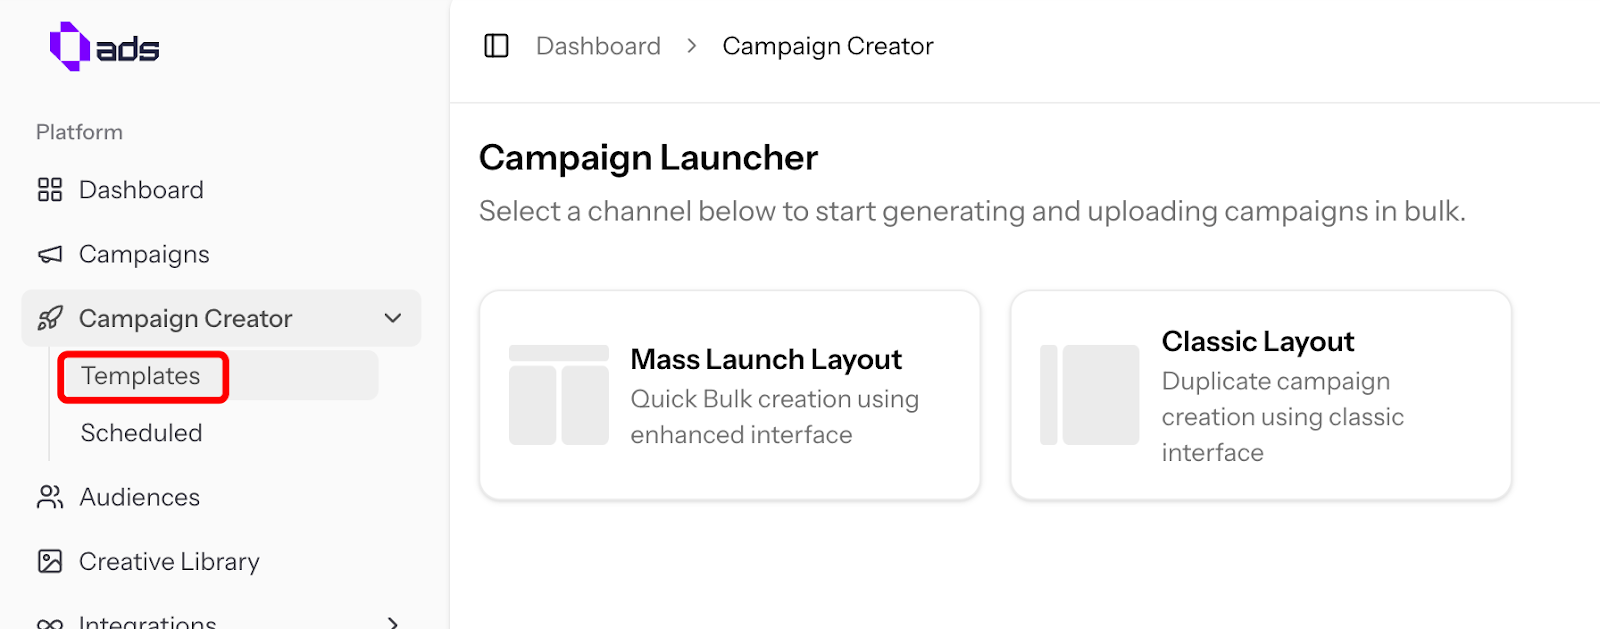This screenshot has height=629, width=1600.
Task: Select Campaign Creator in the breadcrumb
Action: point(827,45)
